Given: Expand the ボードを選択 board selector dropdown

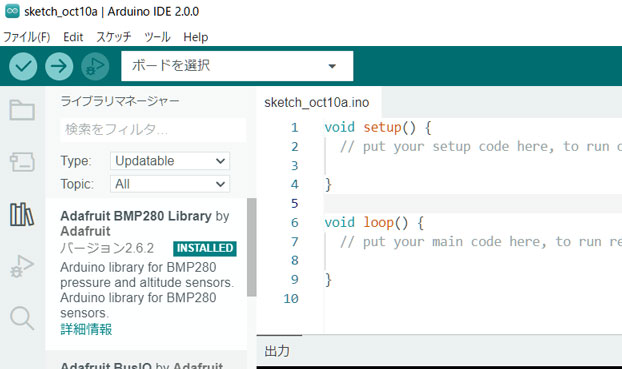Looking at the screenshot, I should pyautogui.click(x=237, y=66).
